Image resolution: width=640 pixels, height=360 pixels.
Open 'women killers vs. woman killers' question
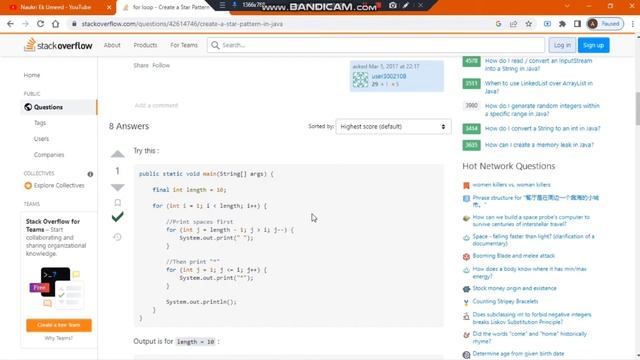pos(511,185)
